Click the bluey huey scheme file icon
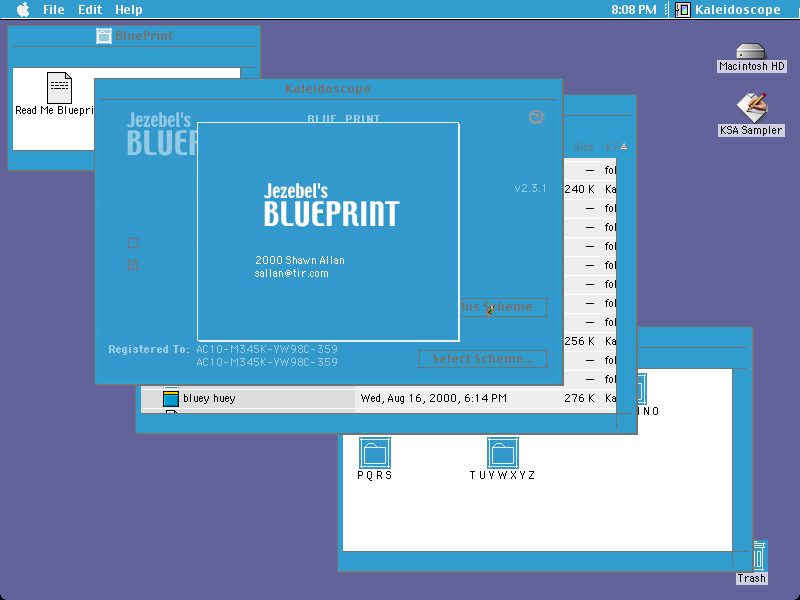The height and width of the screenshot is (600, 800). pyautogui.click(x=170, y=398)
